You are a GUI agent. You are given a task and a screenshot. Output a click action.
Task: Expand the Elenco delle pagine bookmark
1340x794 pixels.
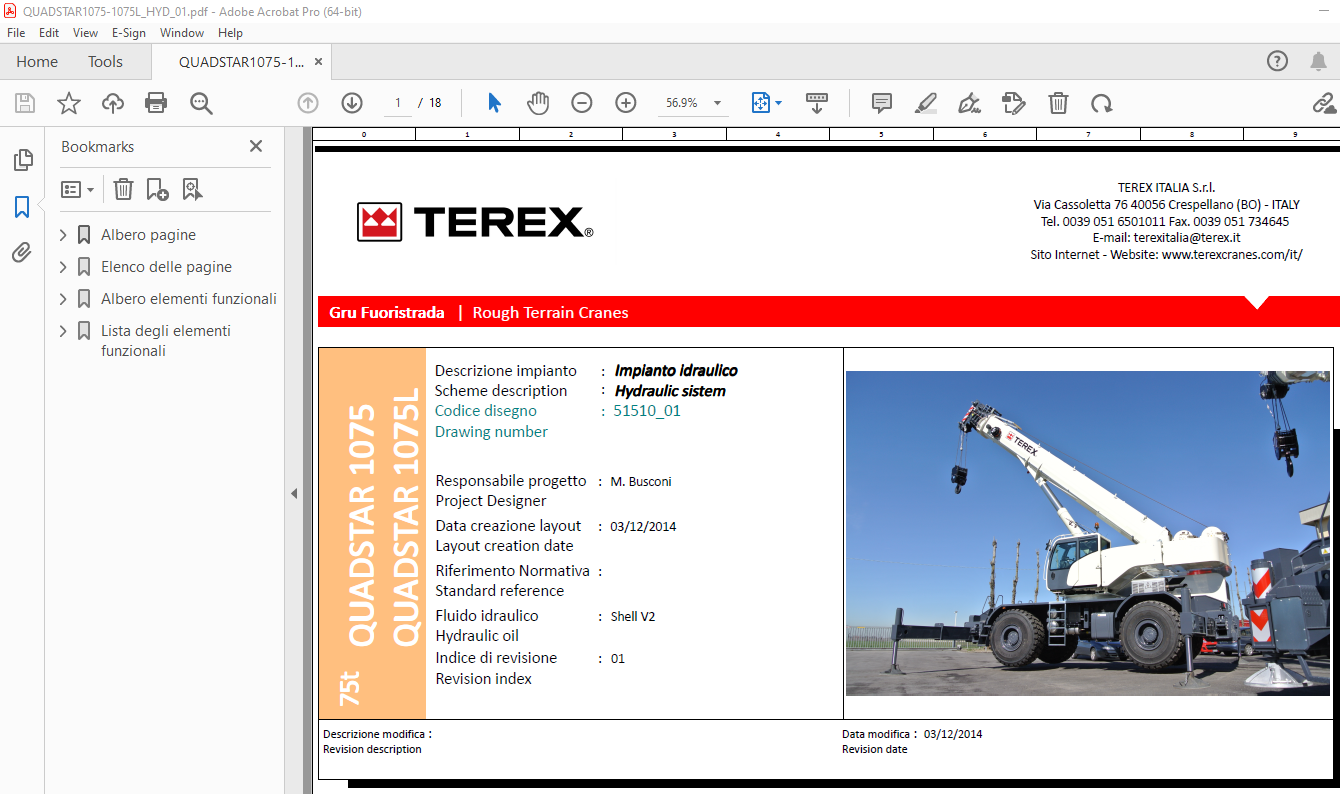63,267
